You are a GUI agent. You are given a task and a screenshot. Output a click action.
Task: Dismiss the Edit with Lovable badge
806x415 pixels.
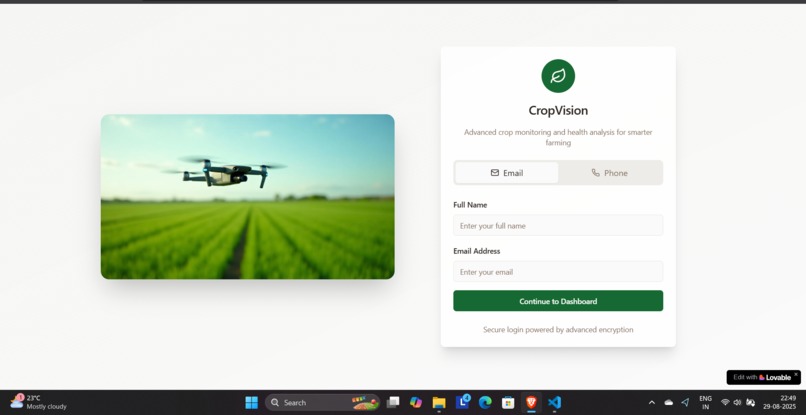tap(796, 374)
